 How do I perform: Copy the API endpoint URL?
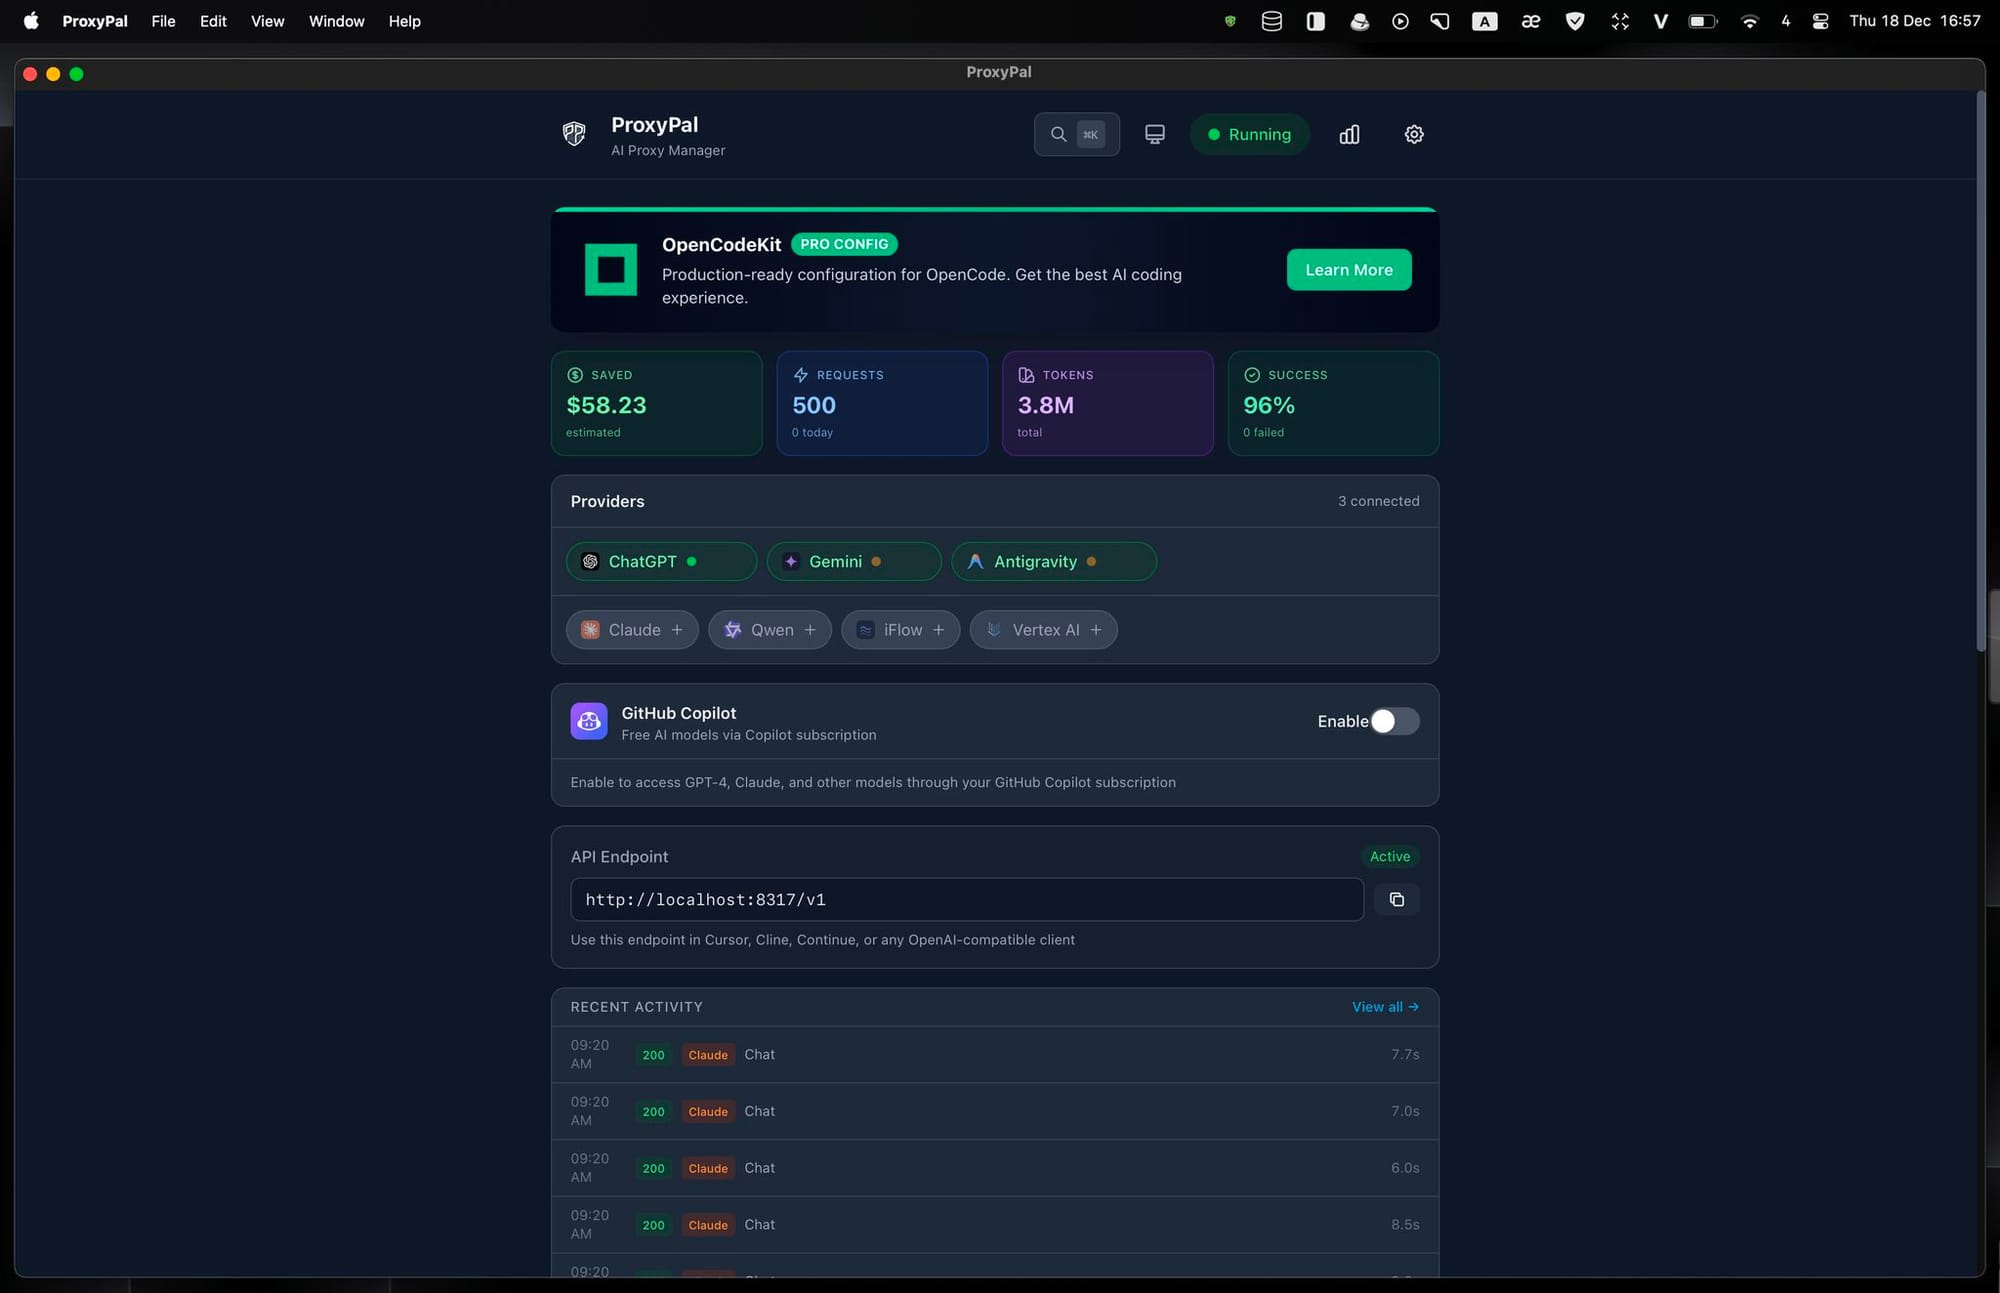click(x=1396, y=899)
